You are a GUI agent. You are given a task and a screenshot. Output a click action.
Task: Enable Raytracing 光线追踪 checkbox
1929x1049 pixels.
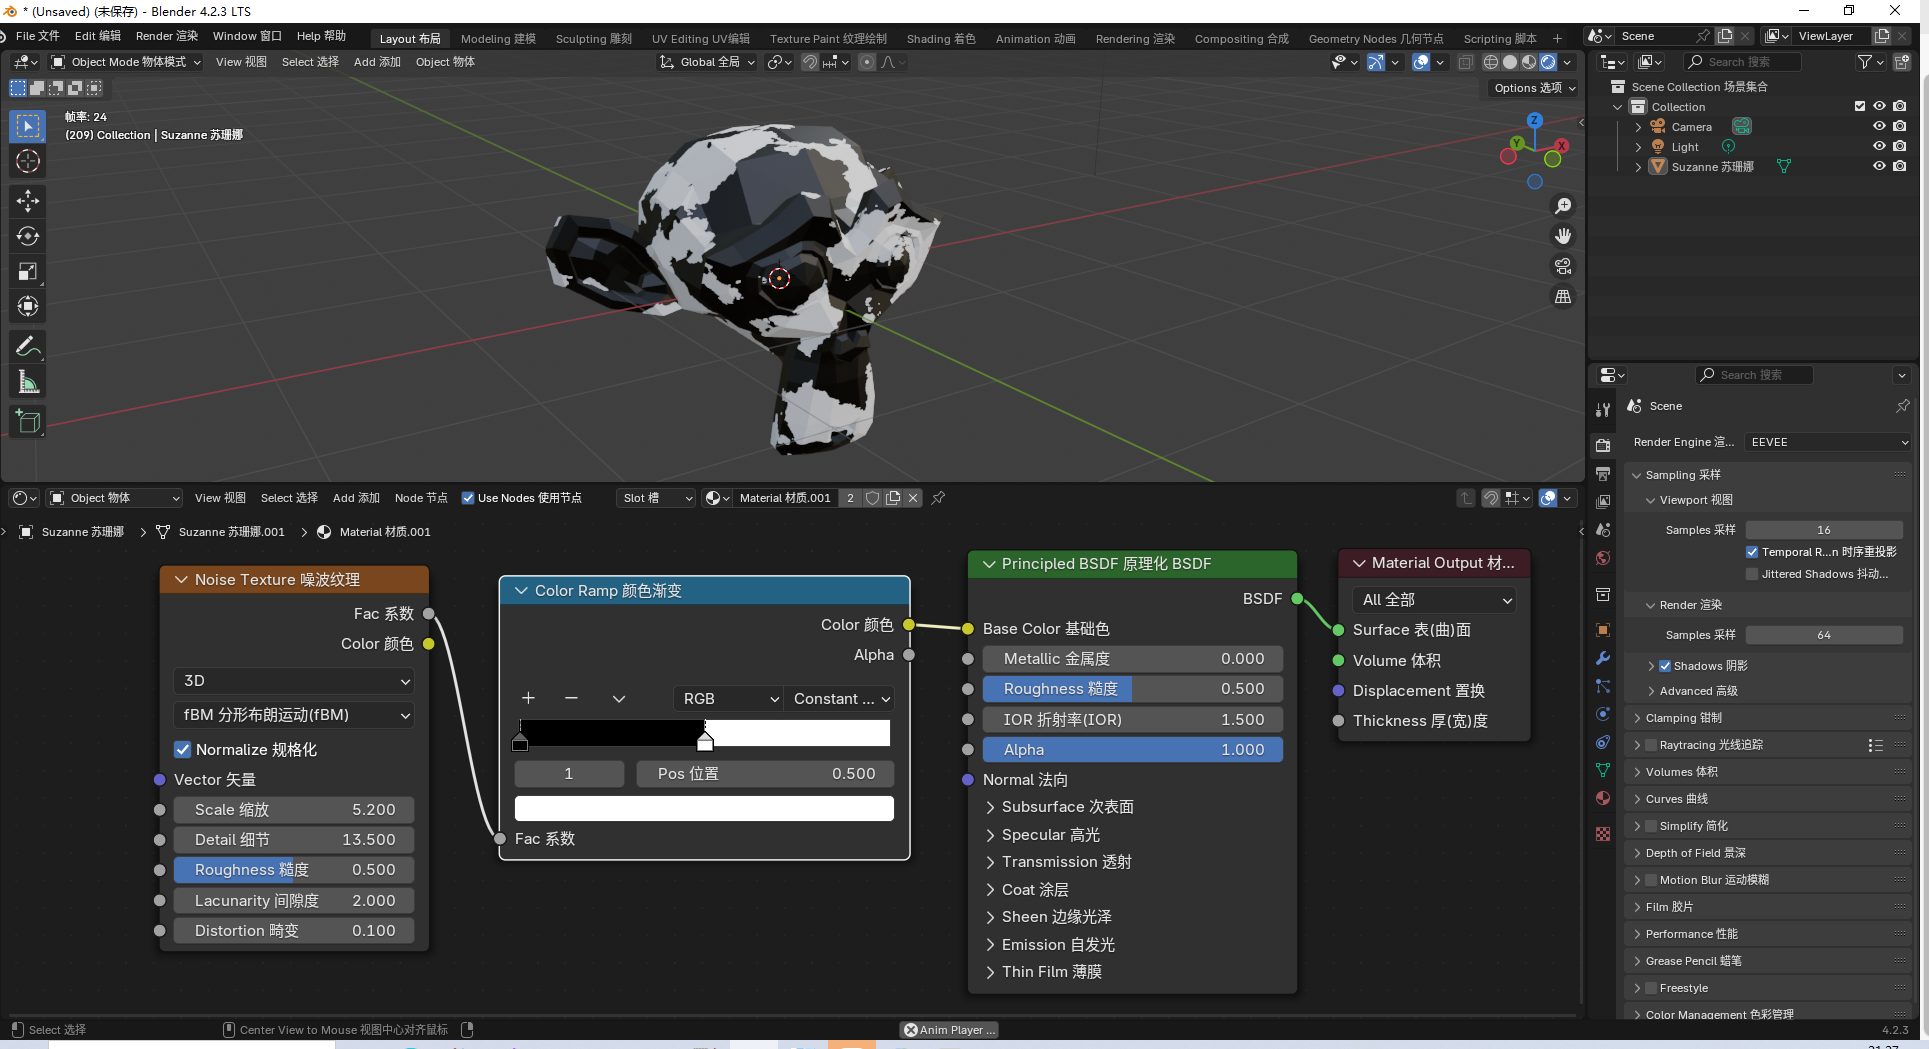[x=1651, y=745]
